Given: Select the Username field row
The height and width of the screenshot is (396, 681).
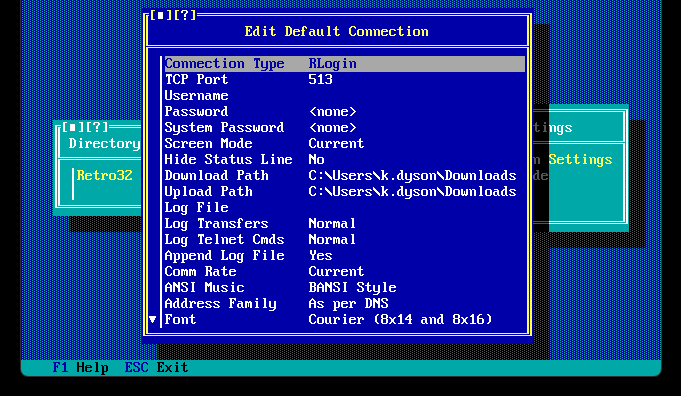Looking at the screenshot, I should pos(345,96).
